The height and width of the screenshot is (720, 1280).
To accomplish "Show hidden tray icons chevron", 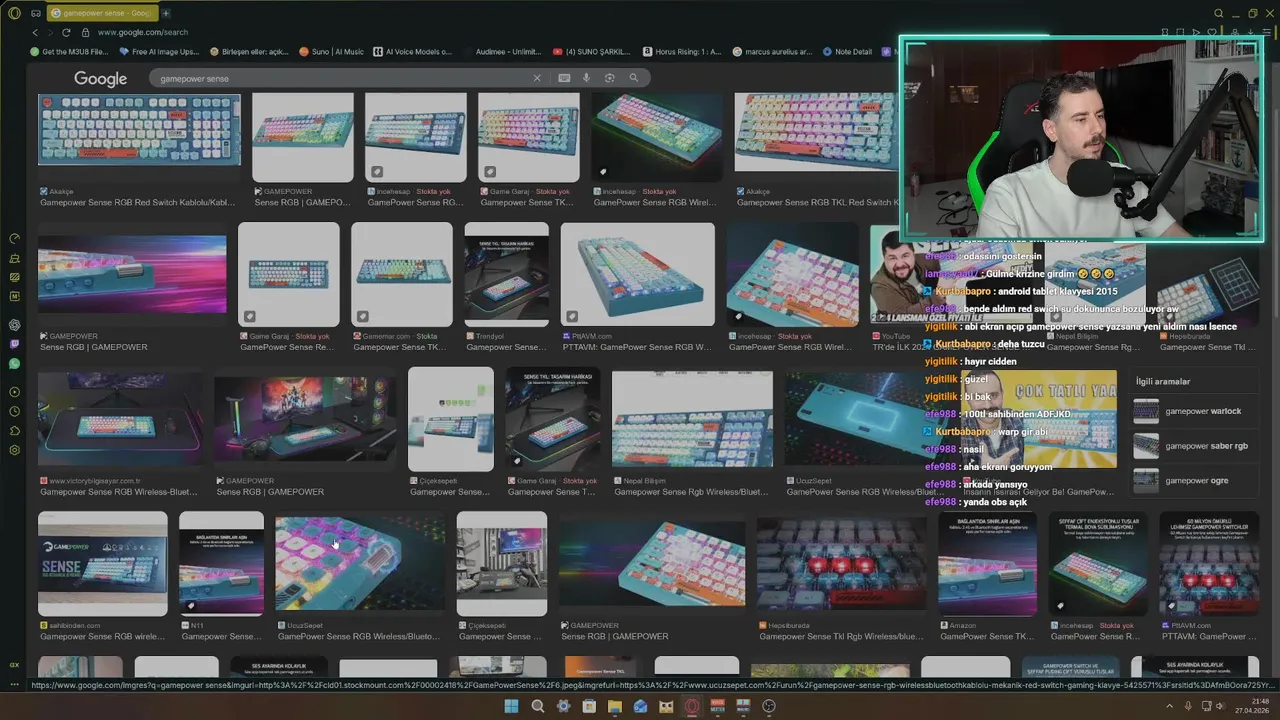I will pos(1169,706).
